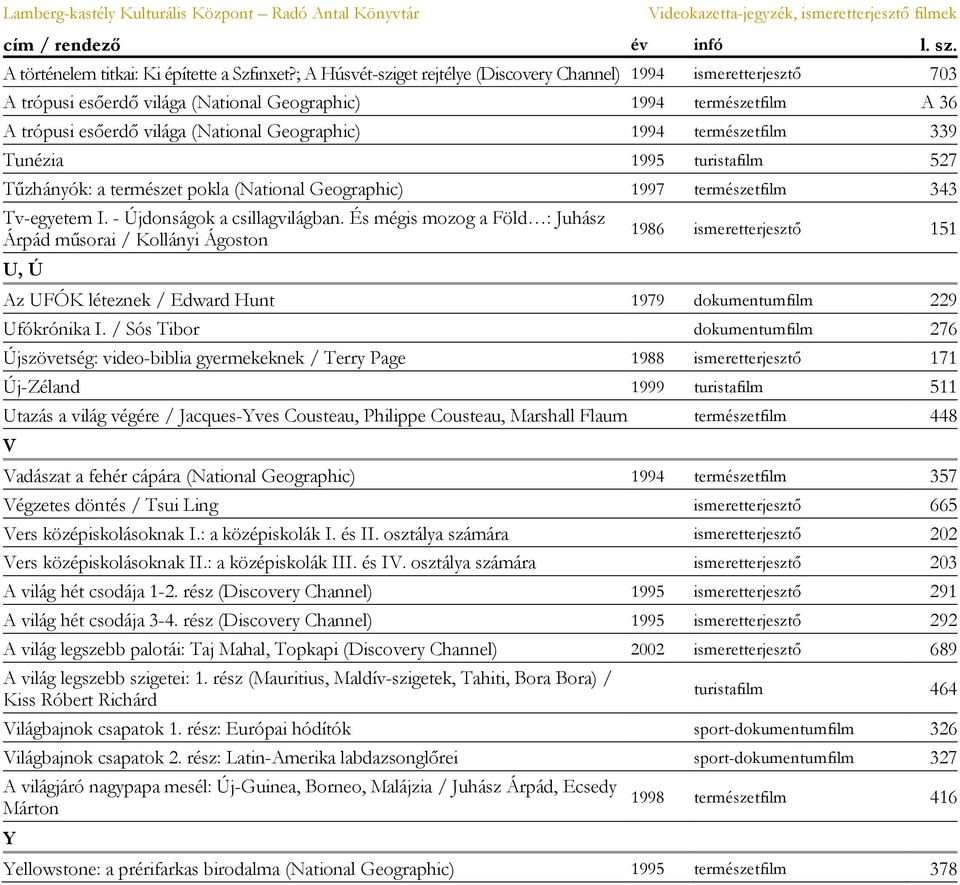Click the inventory number 416
960x885 pixels.
click(943, 797)
